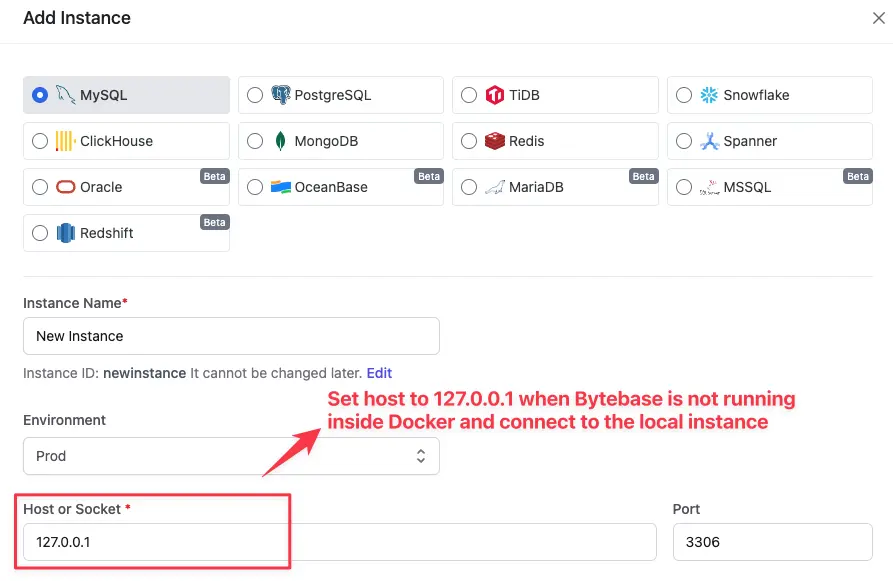
Task: Click the 'newinstance' instance ID text
Action: (x=145, y=373)
